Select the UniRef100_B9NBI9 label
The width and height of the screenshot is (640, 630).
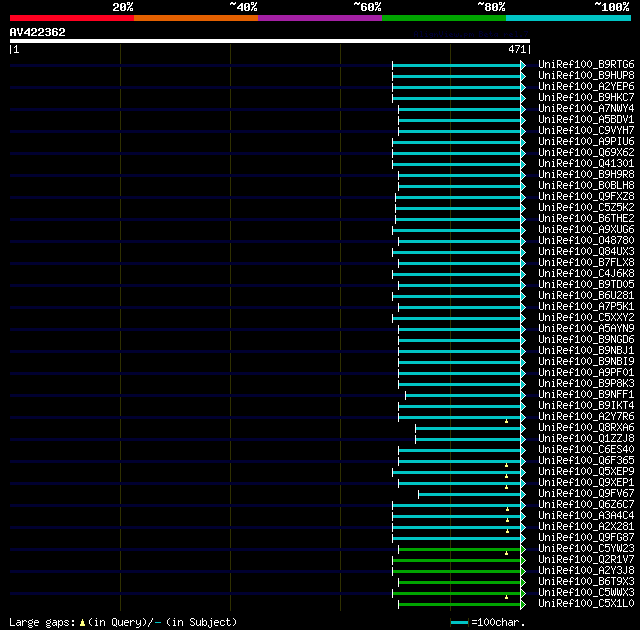pyautogui.click(x=586, y=362)
